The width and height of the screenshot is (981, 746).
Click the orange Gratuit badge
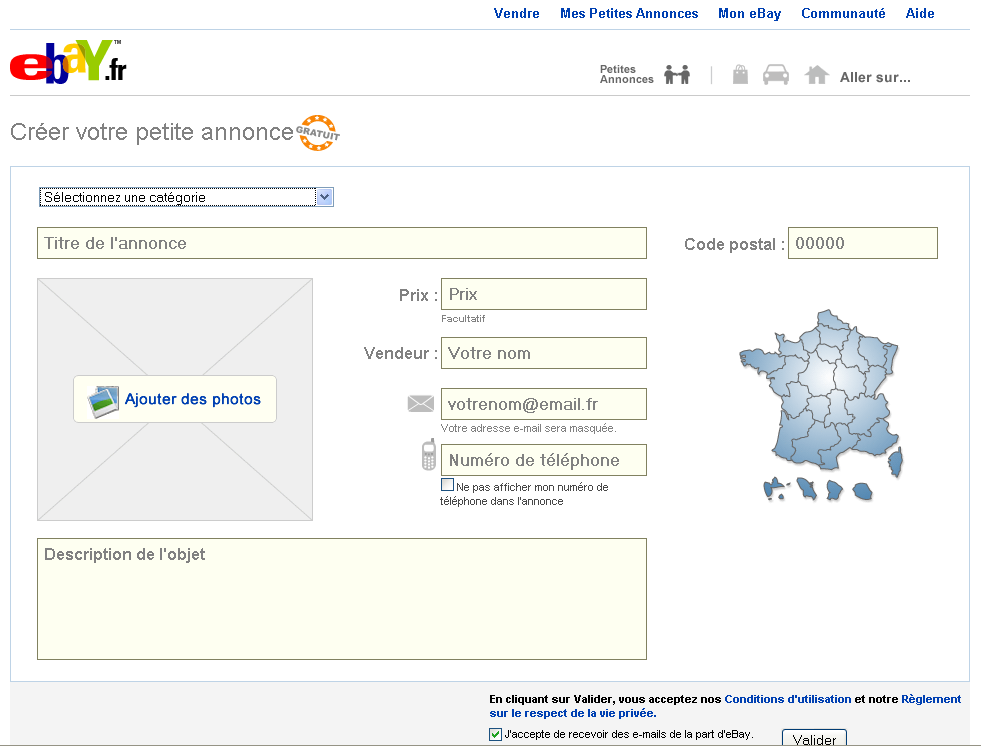(x=318, y=133)
